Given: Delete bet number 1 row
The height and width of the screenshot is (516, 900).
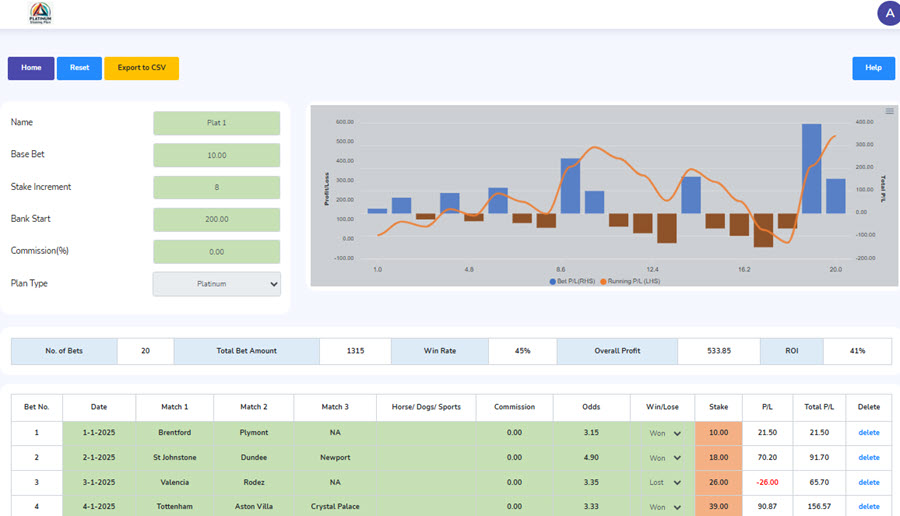Looking at the screenshot, I should pyautogui.click(x=868, y=433).
